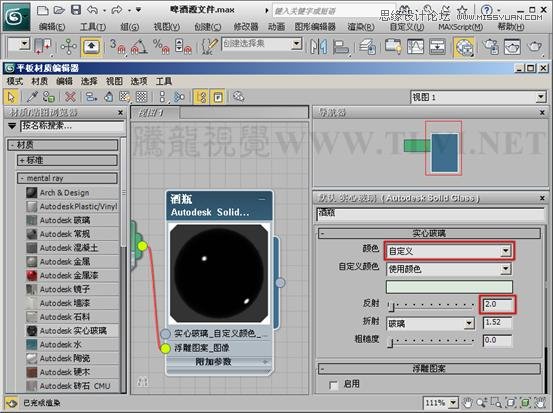
Task: Click the red X Delete Selected icon
Action: [x=71, y=97]
